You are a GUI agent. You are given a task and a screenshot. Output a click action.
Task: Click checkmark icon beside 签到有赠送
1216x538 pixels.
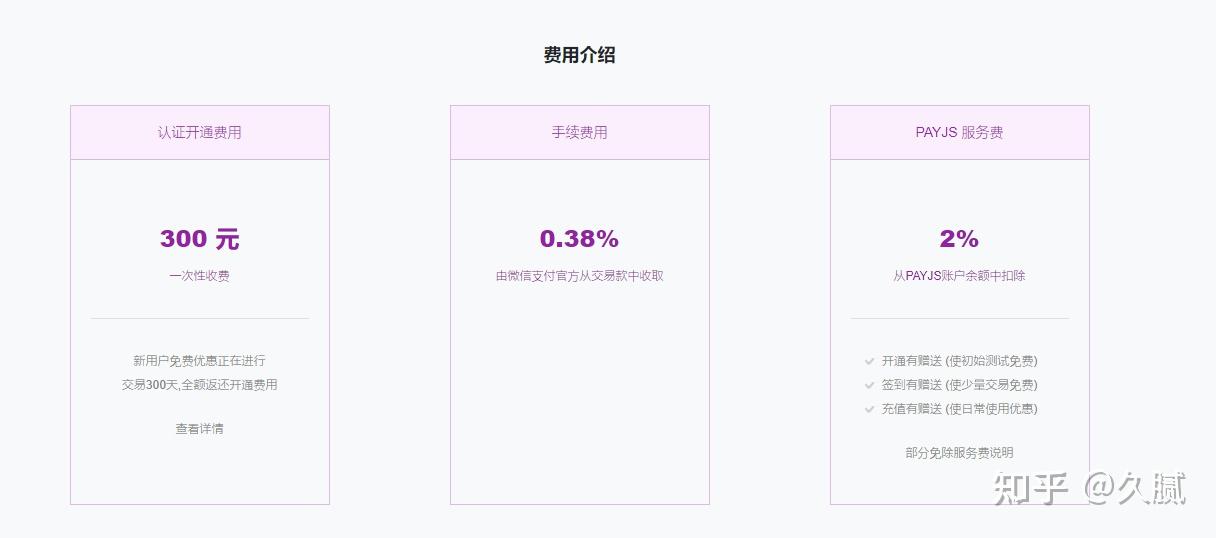coord(870,385)
